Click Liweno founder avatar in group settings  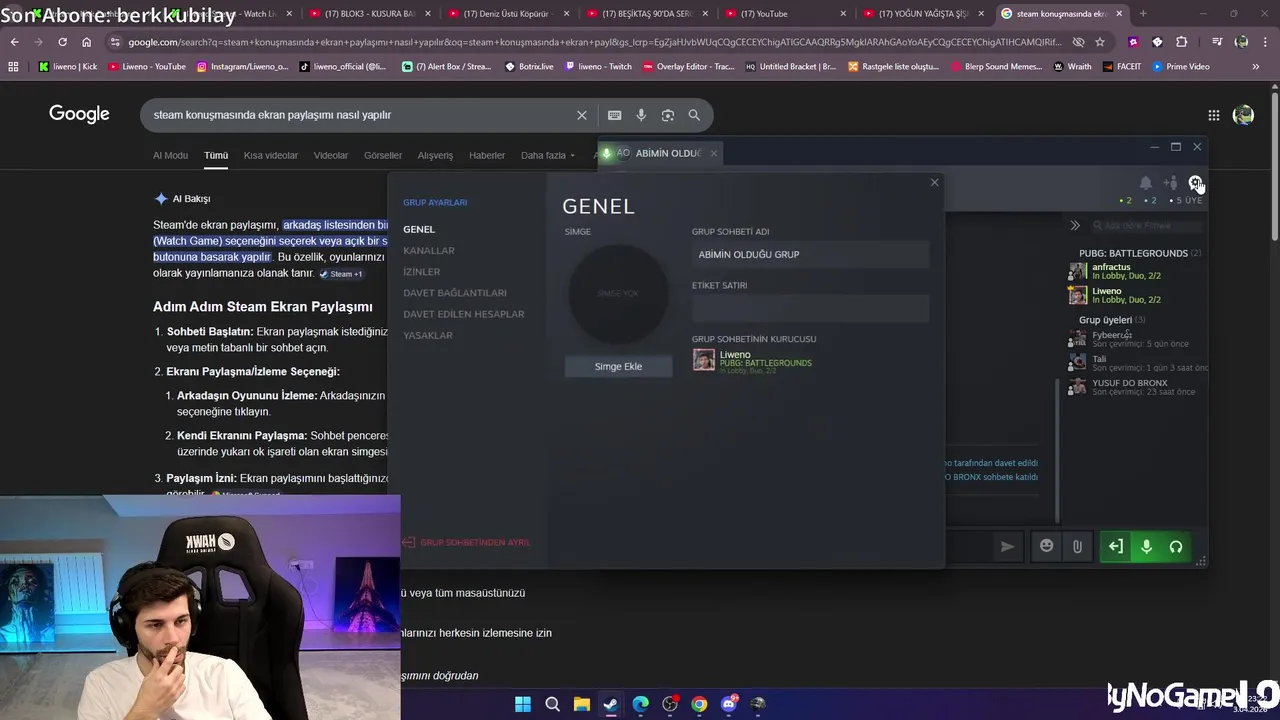click(704, 360)
